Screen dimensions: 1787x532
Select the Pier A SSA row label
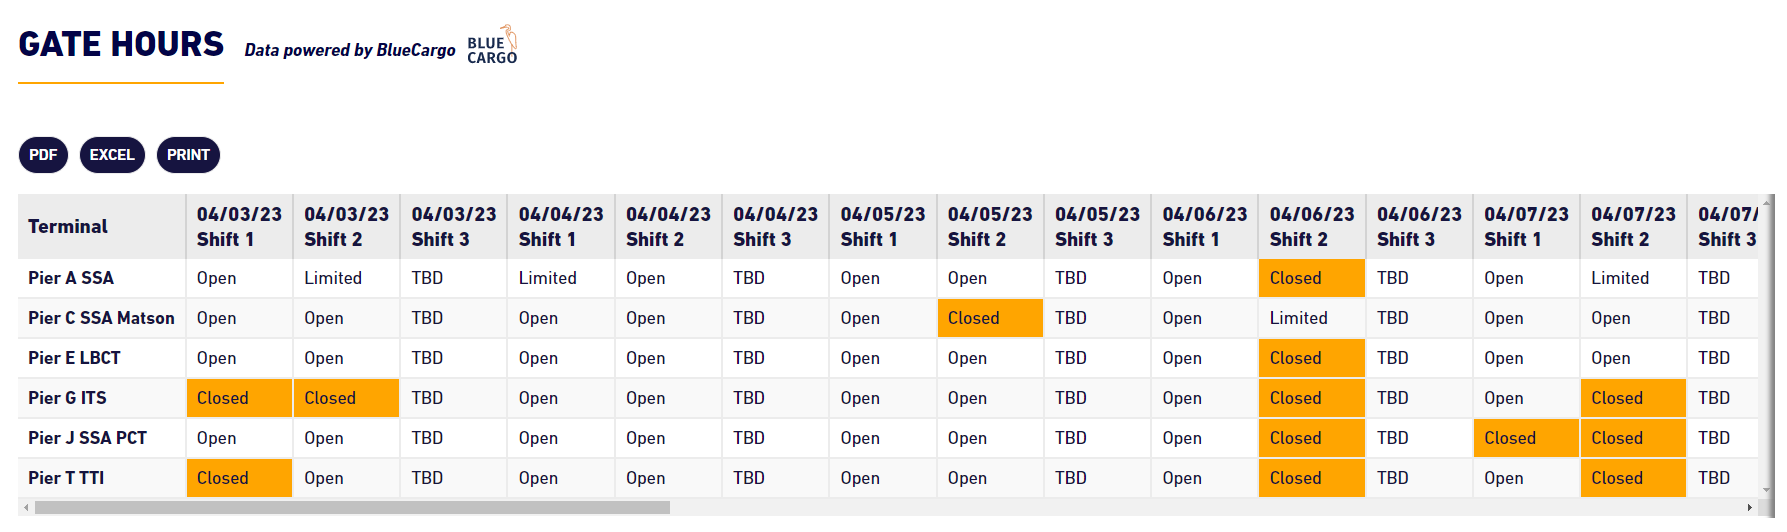coord(71,278)
